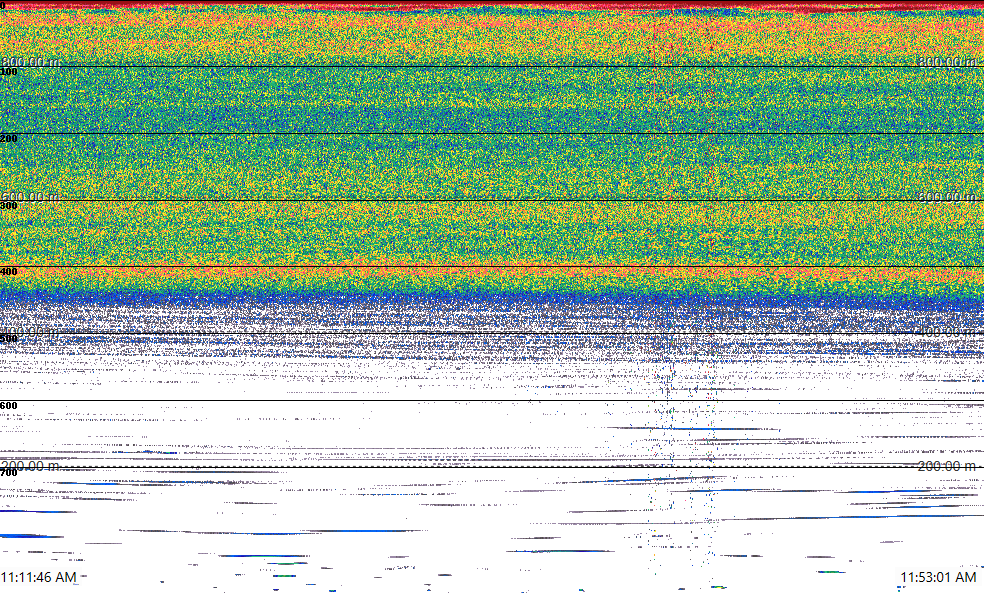Select the 500 depth gridline label
984x594 pixels.
tap(9, 339)
